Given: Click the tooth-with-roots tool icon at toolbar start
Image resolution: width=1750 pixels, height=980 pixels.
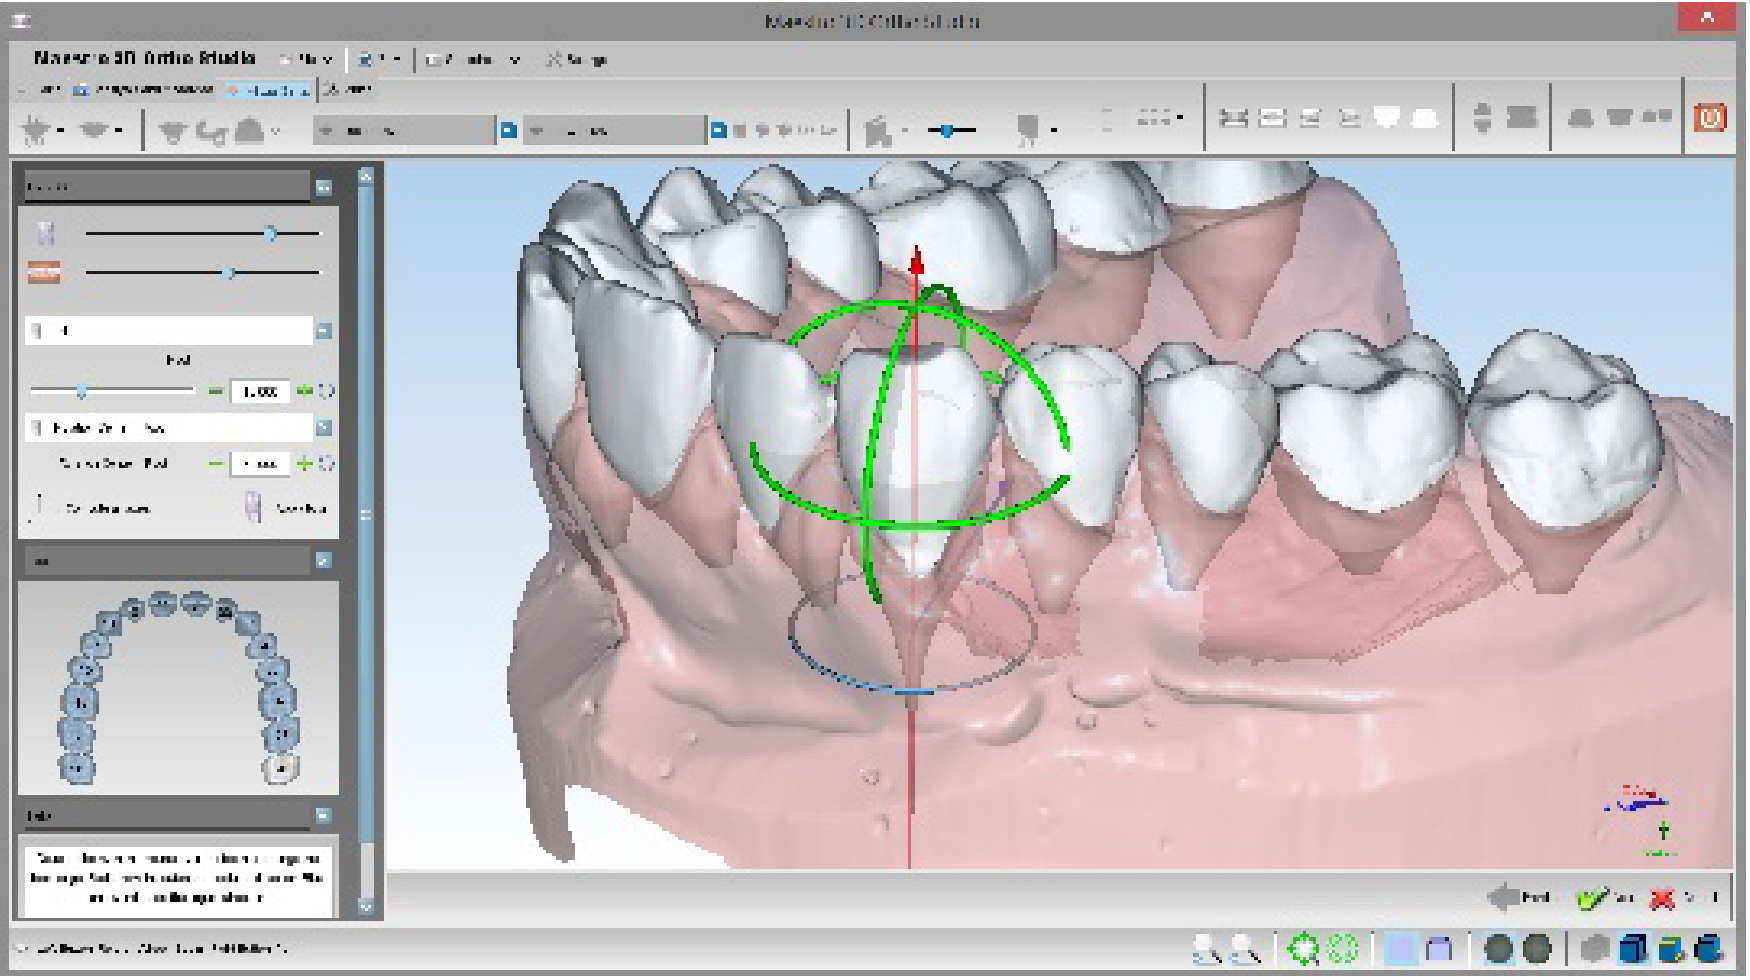Looking at the screenshot, I should point(37,129).
